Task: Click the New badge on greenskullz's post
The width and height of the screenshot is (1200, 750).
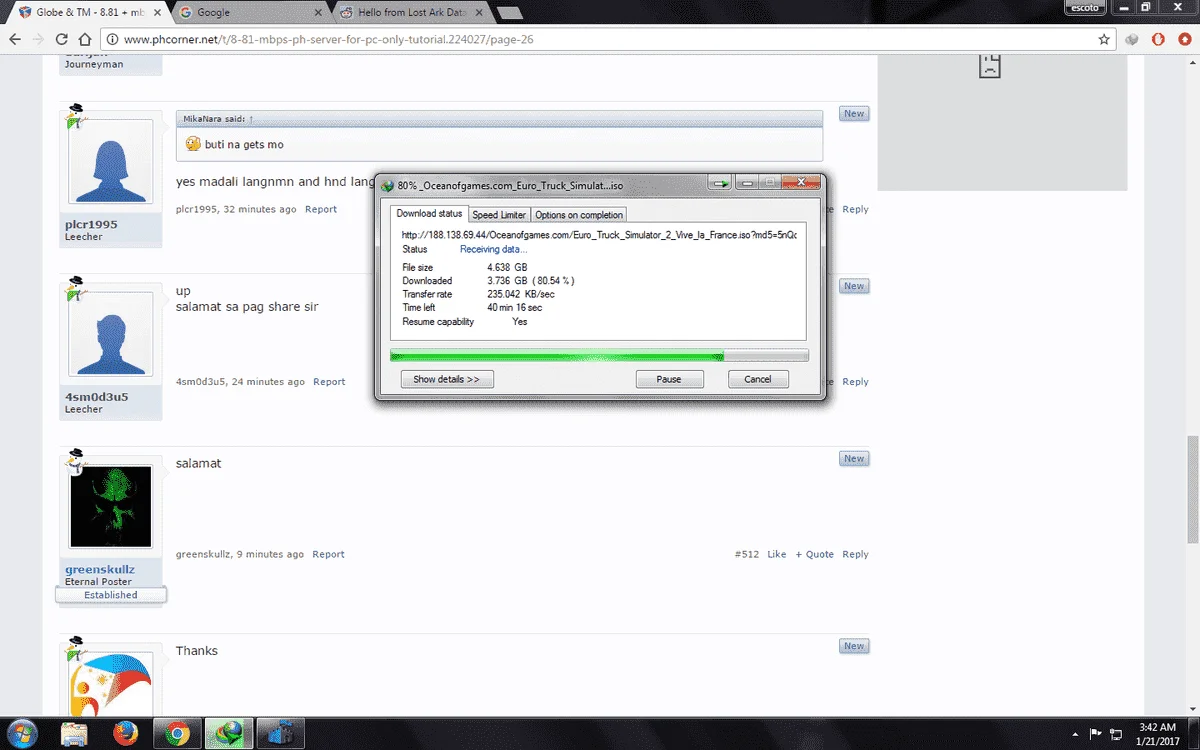Action: [854, 459]
